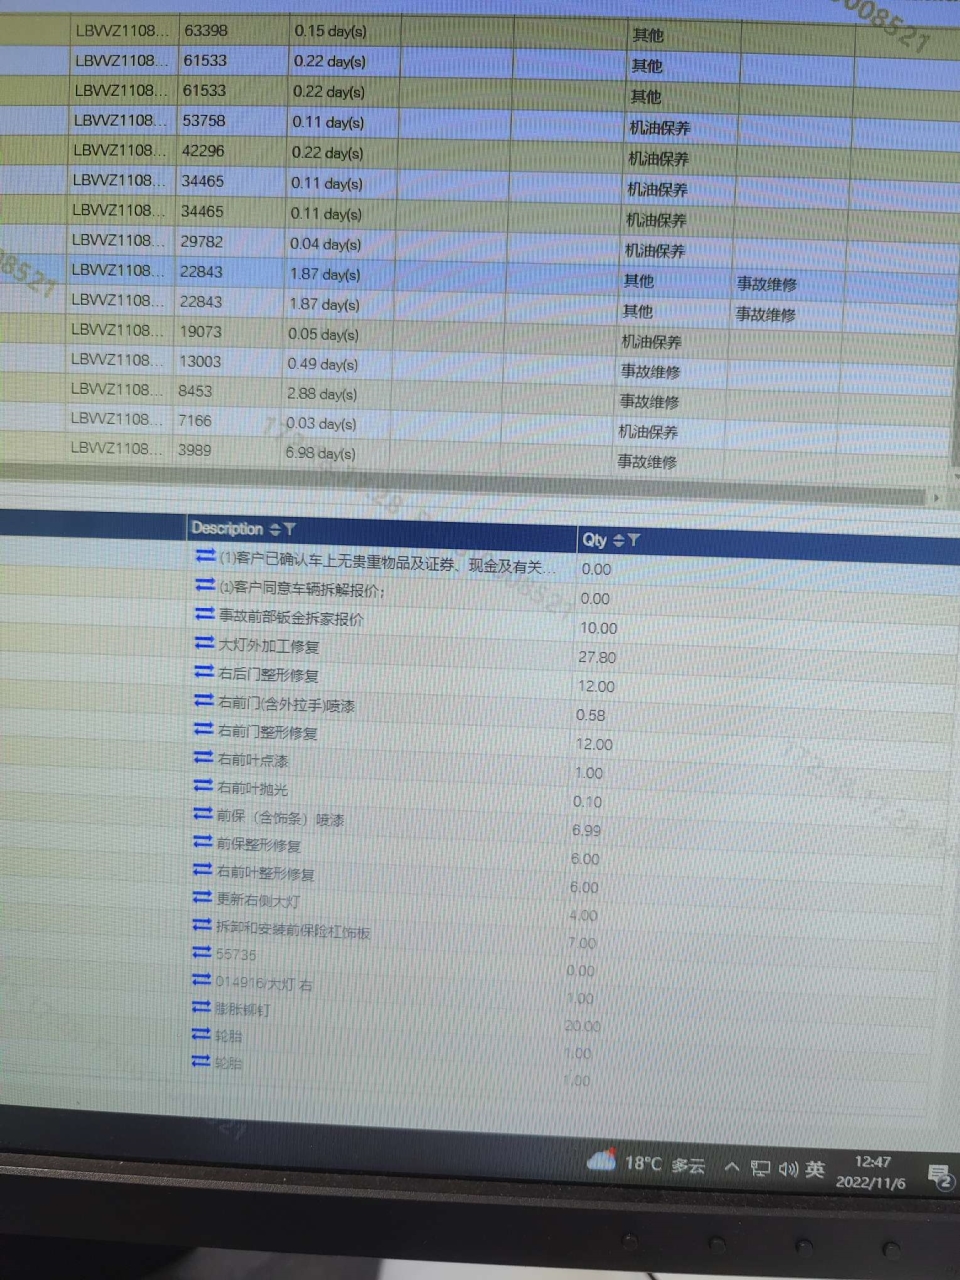960x1280 pixels.
Task: Open the weather widget showing 18°C 多云
Action: click(646, 1164)
